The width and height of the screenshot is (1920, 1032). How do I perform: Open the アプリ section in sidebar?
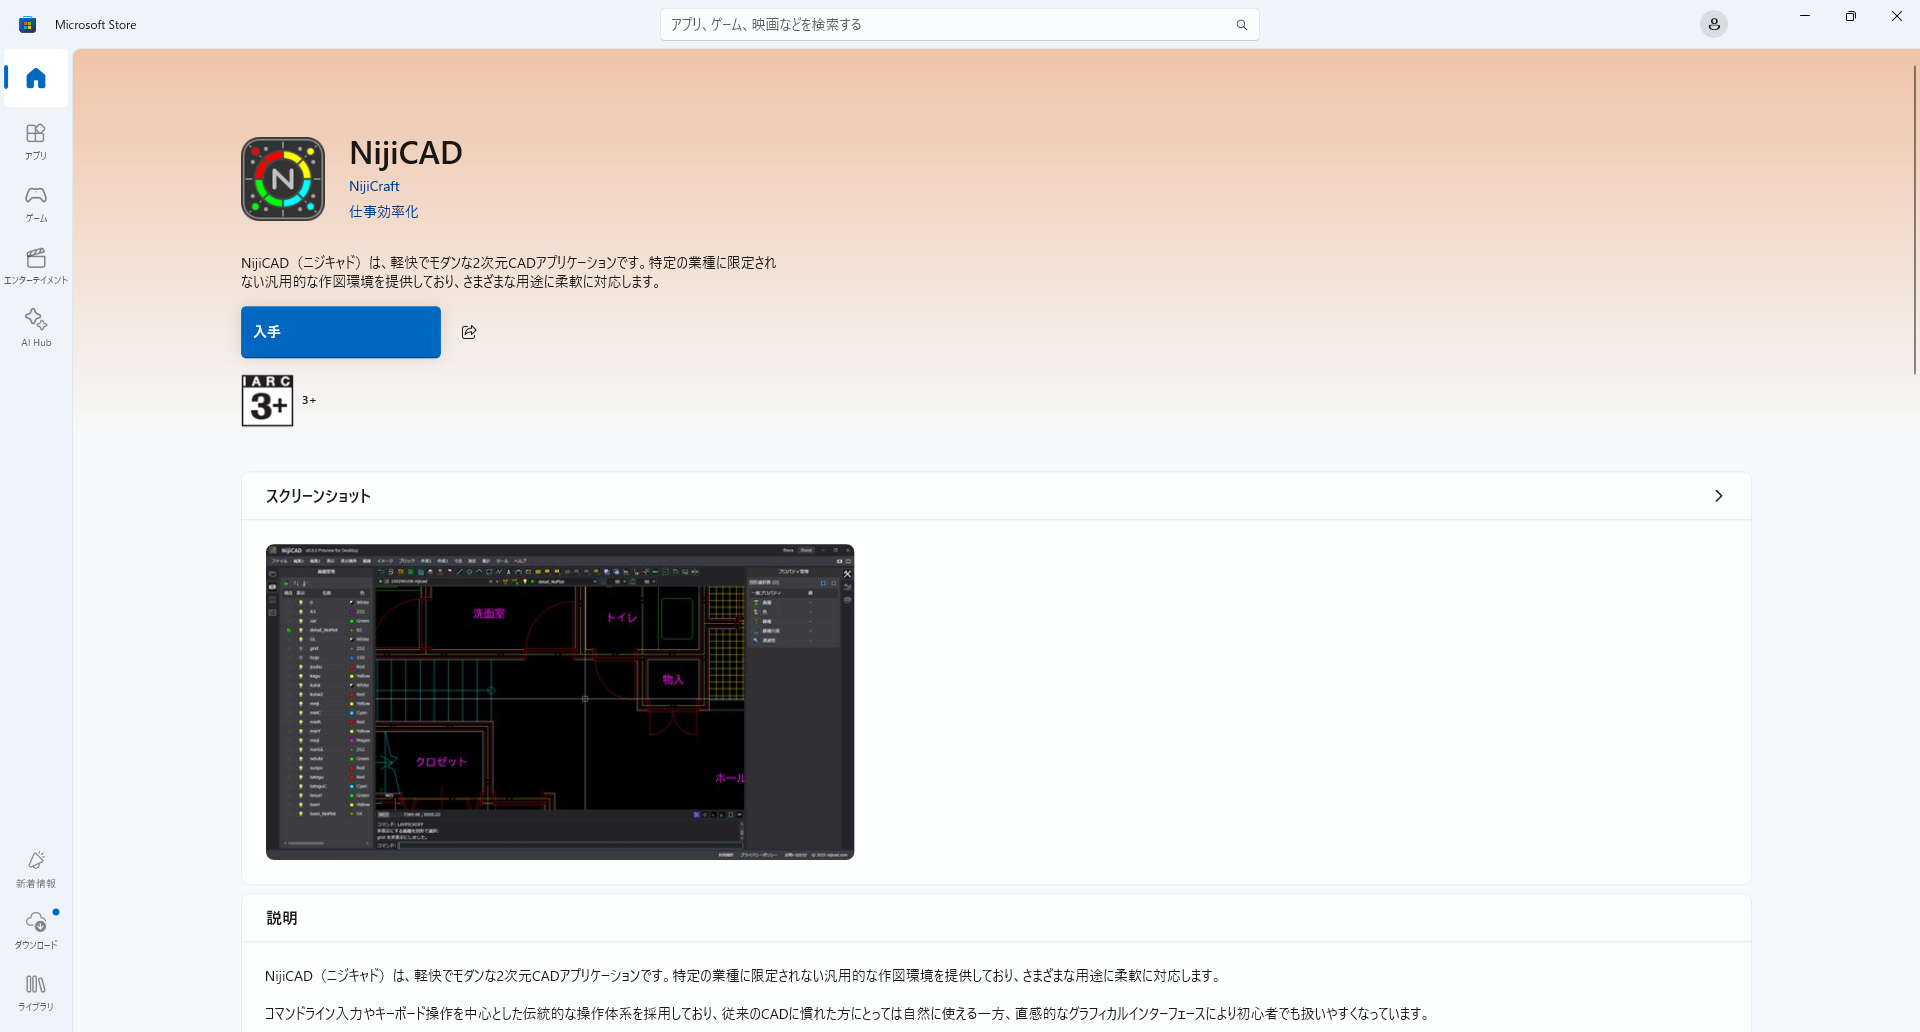(36, 141)
